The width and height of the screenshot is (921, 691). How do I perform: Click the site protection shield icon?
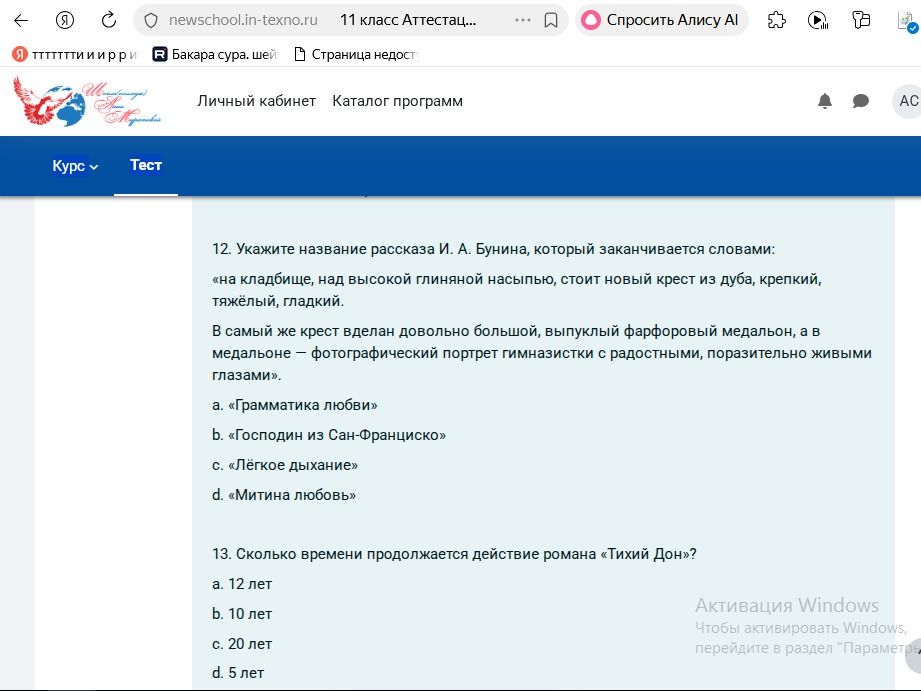(151, 21)
